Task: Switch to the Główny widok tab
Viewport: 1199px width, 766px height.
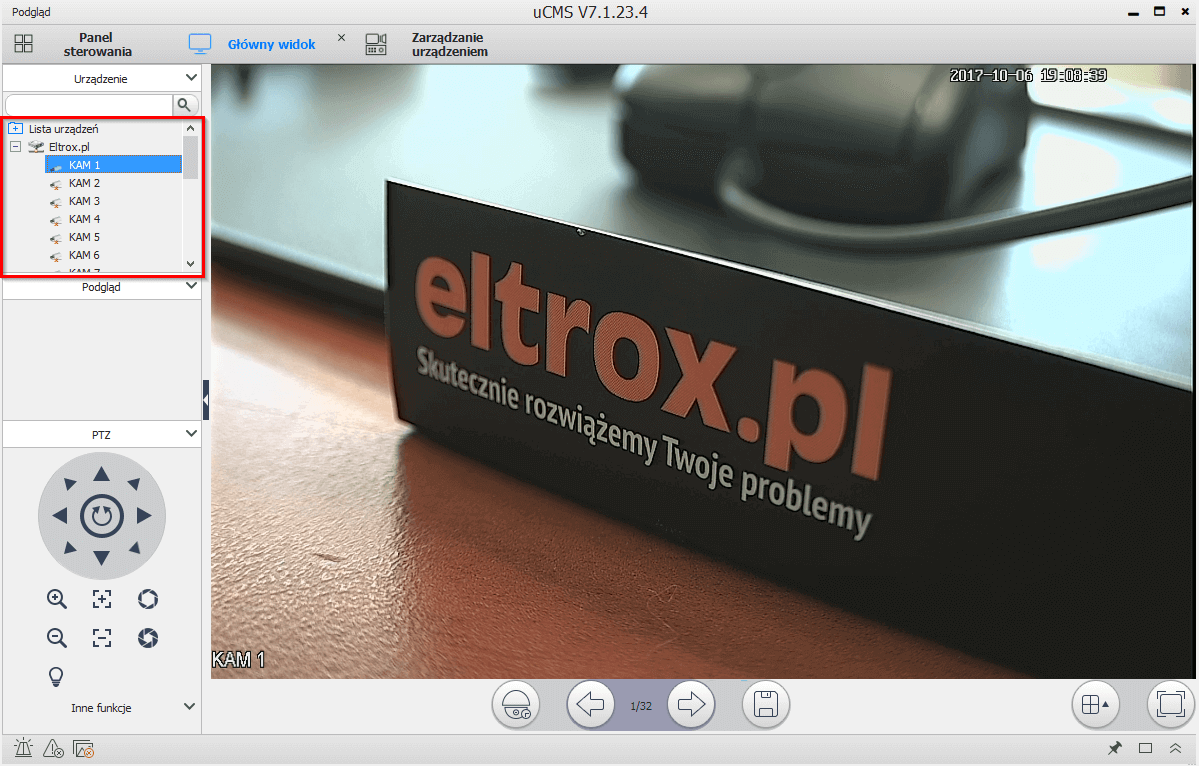Action: [271, 44]
